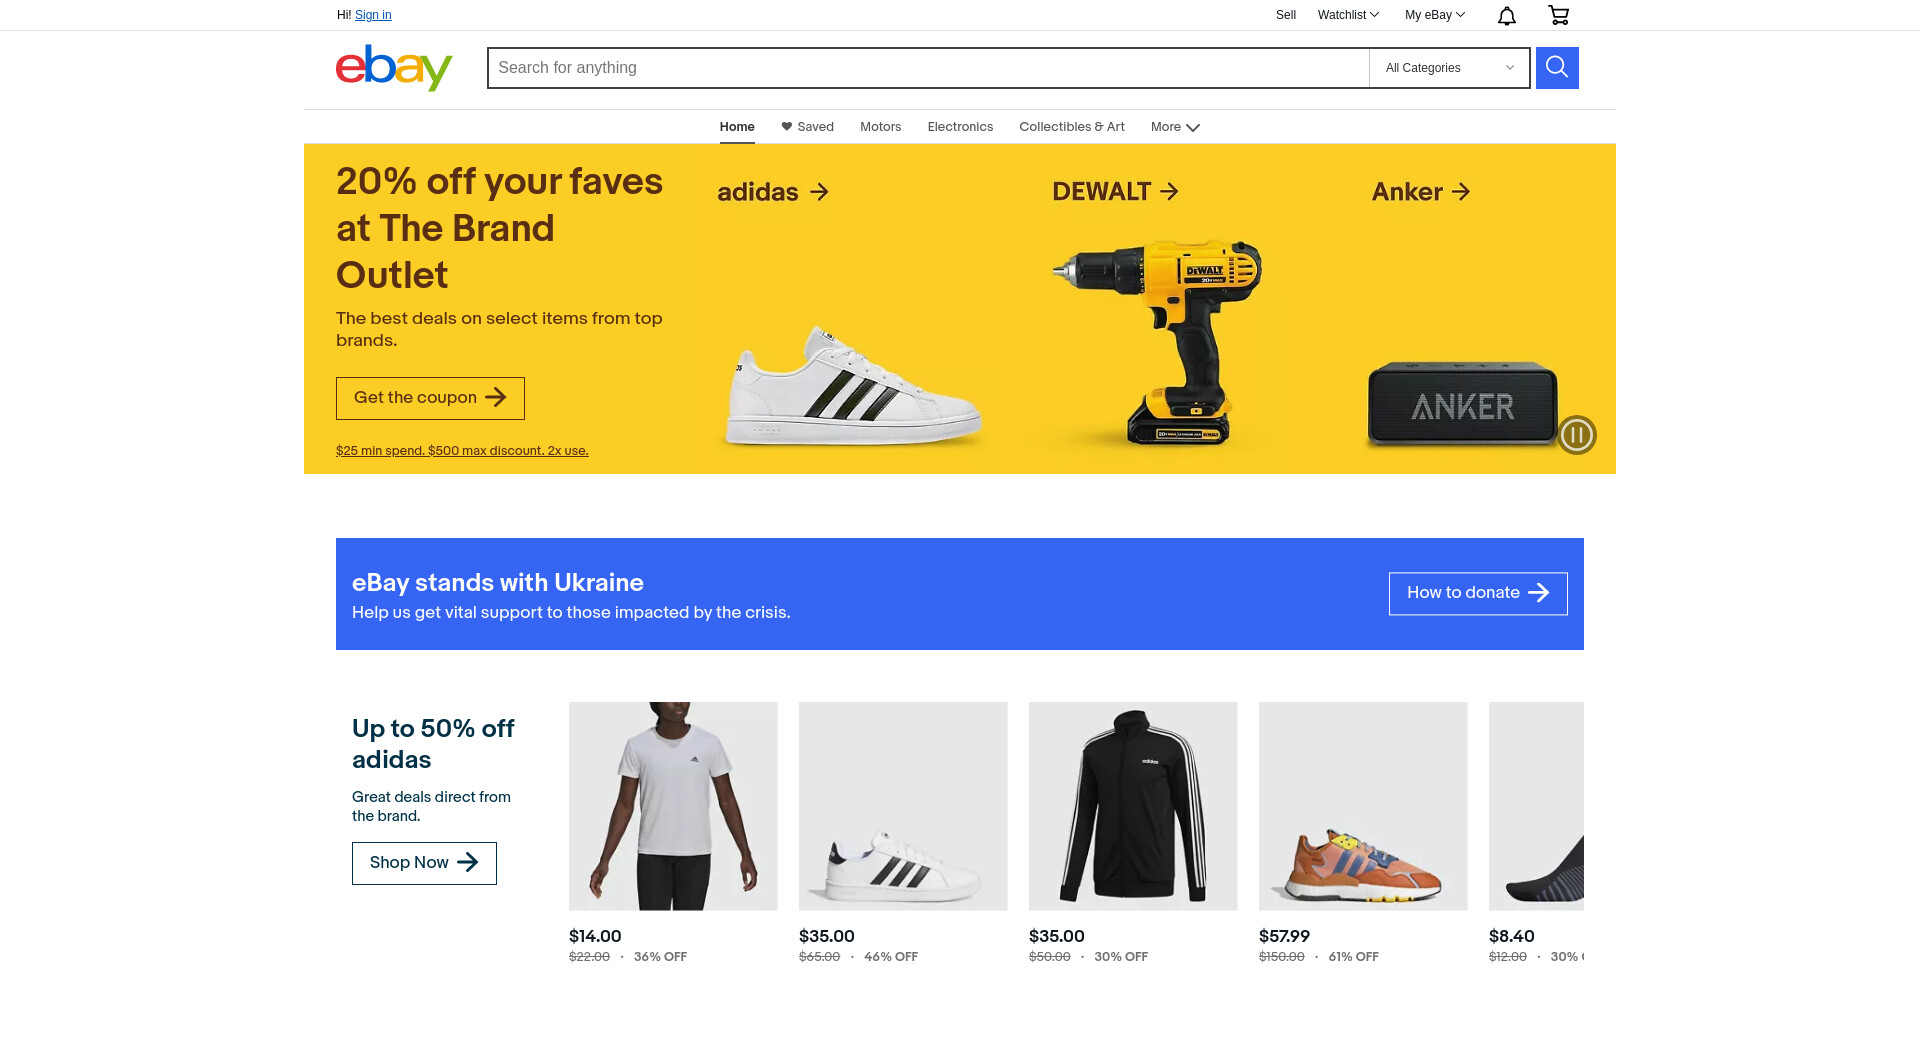Click the How to donate button
1920x1040 pixels.
1478,594
